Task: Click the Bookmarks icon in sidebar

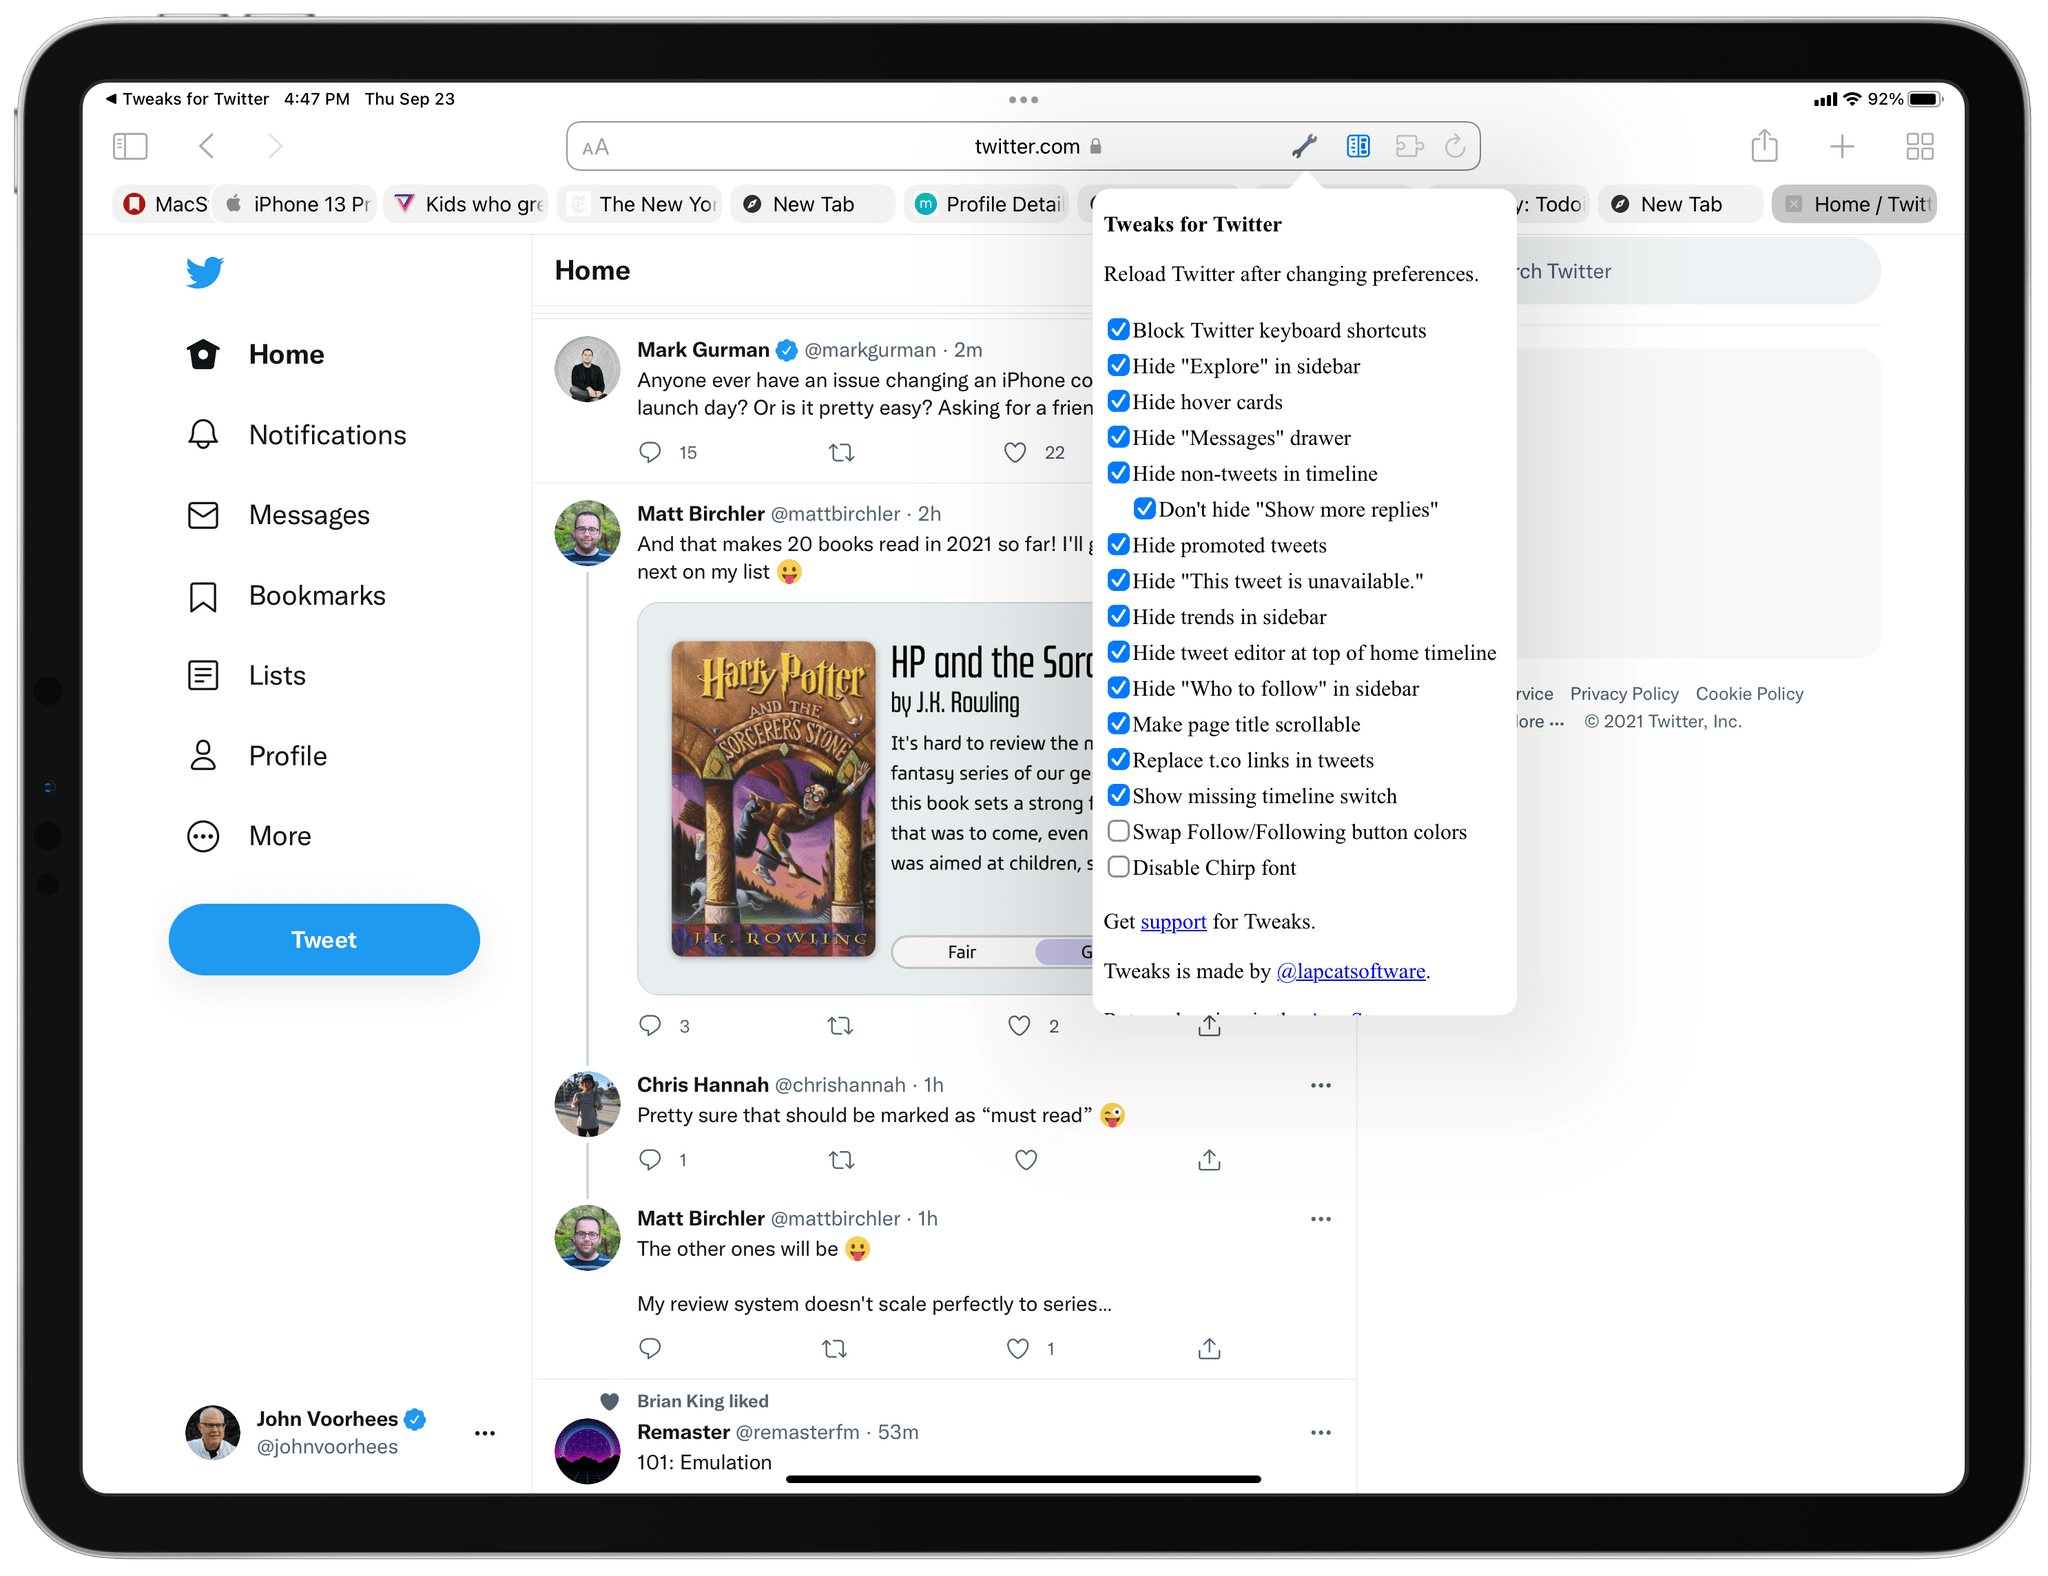Action: point(204,594)
